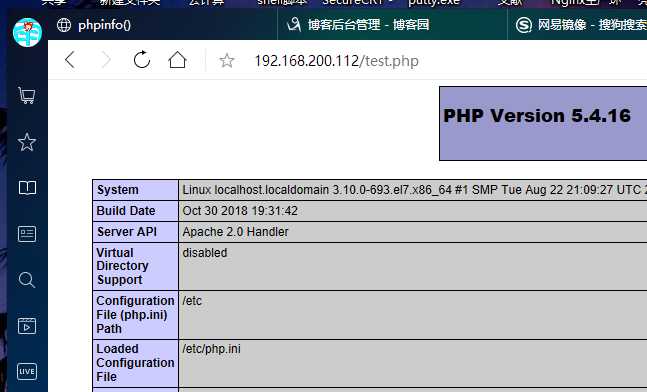Click the globe icon on phpinfo() tab
The image size is (647, 392).
[64, 25]
